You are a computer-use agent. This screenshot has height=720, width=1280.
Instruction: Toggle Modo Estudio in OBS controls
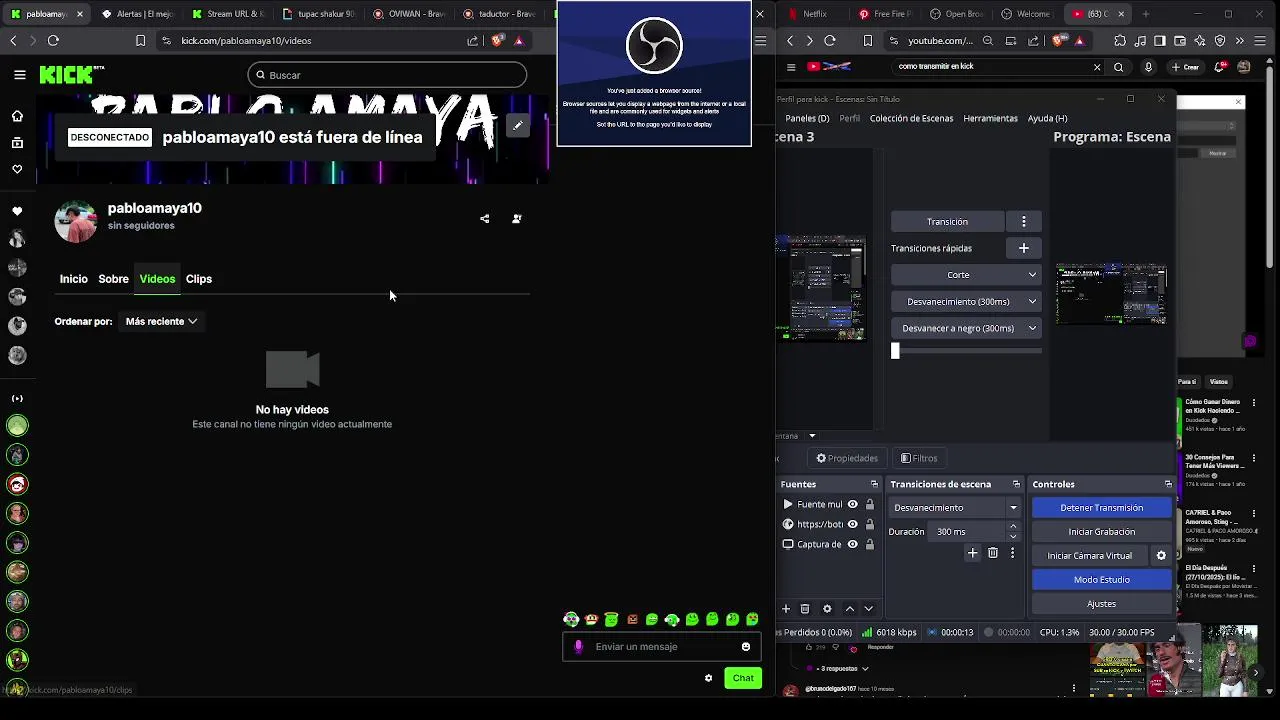pos(1101,580)
